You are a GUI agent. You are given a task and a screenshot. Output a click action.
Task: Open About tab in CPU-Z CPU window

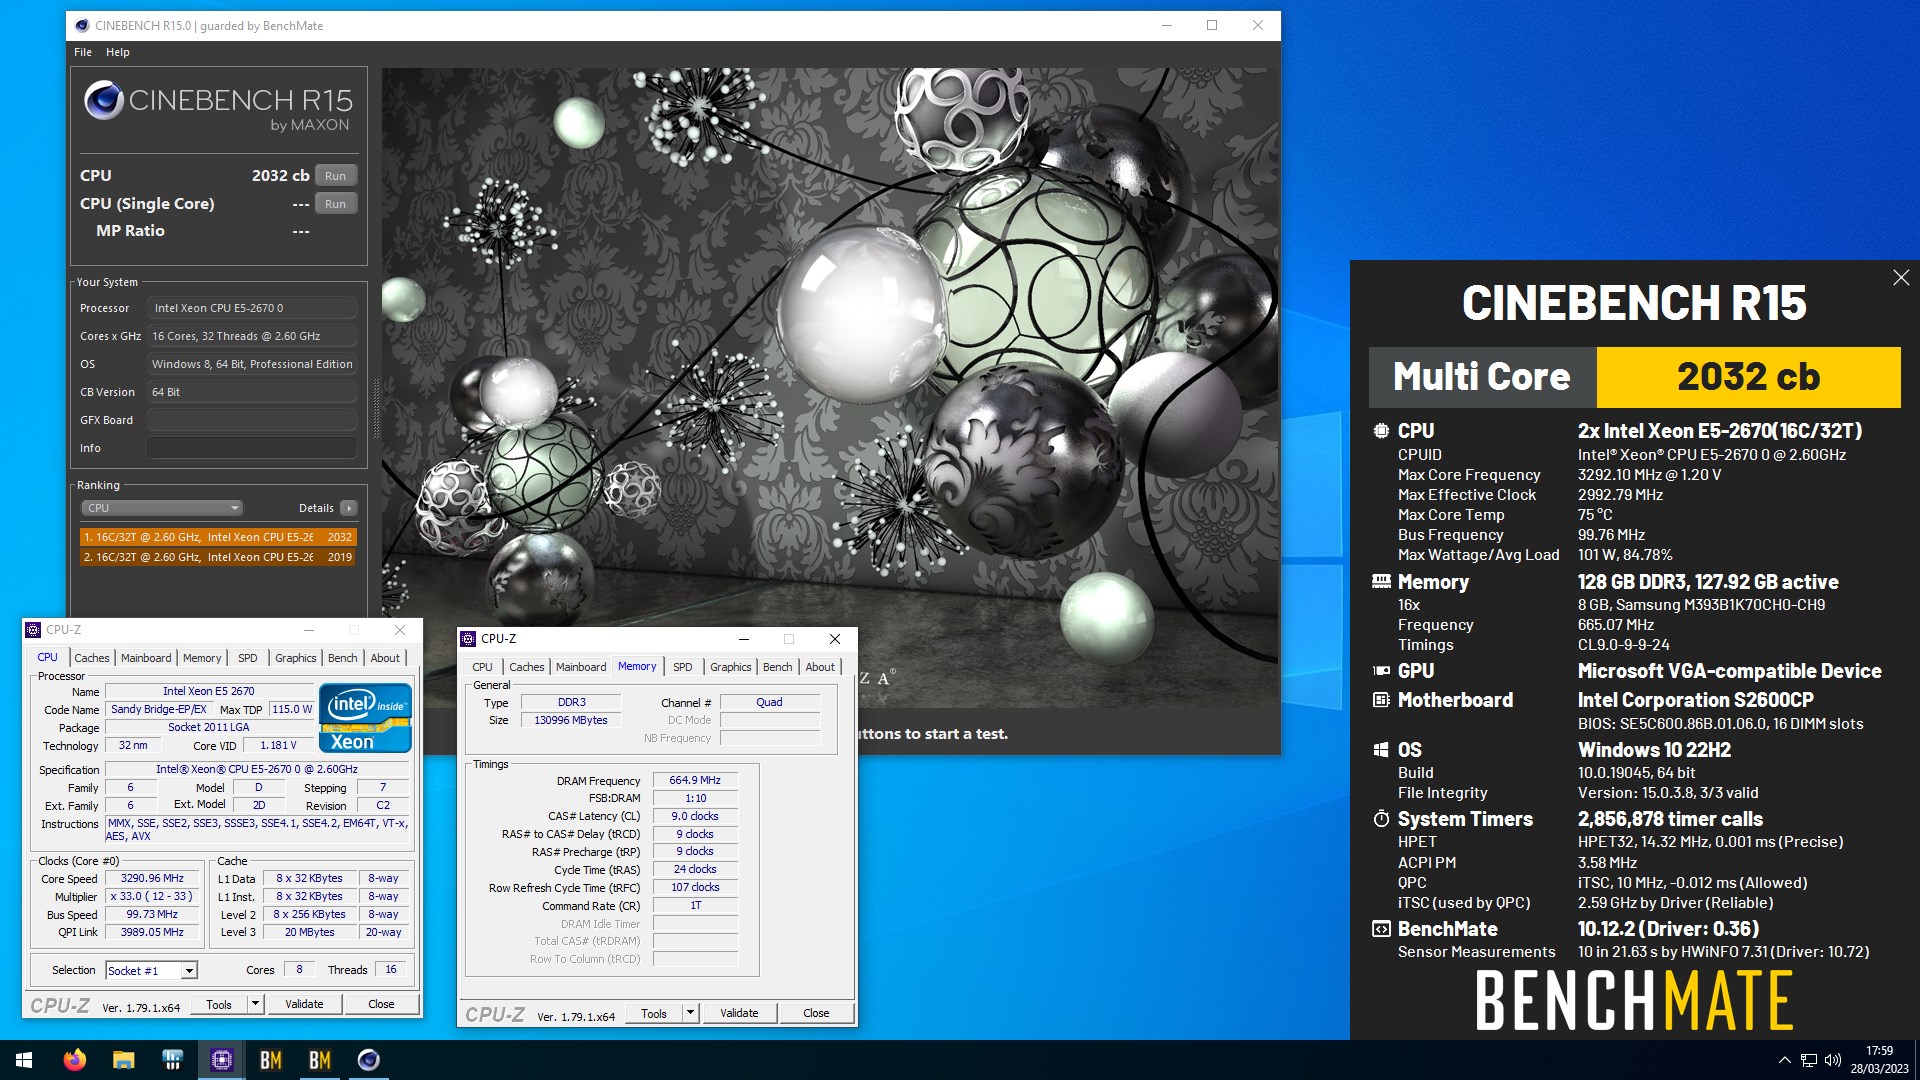point(385,658)
